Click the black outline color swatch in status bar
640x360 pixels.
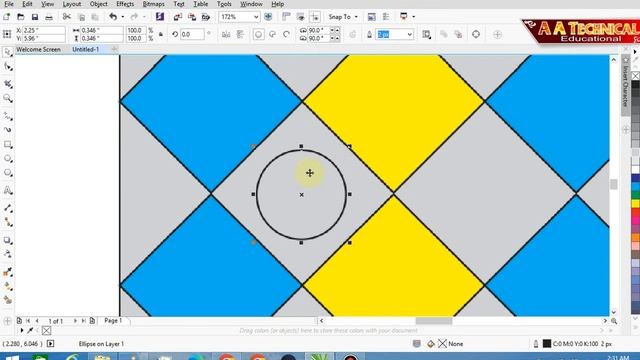pos(547,344)
